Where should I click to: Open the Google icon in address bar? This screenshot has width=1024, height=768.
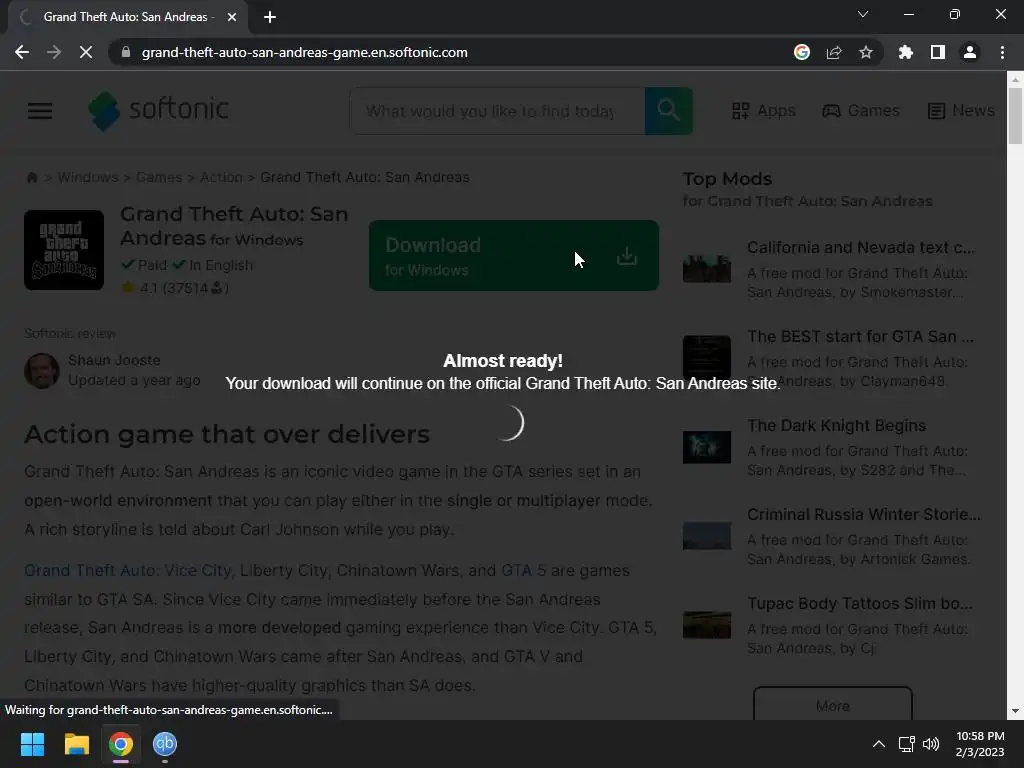click(x=802, y=52)
